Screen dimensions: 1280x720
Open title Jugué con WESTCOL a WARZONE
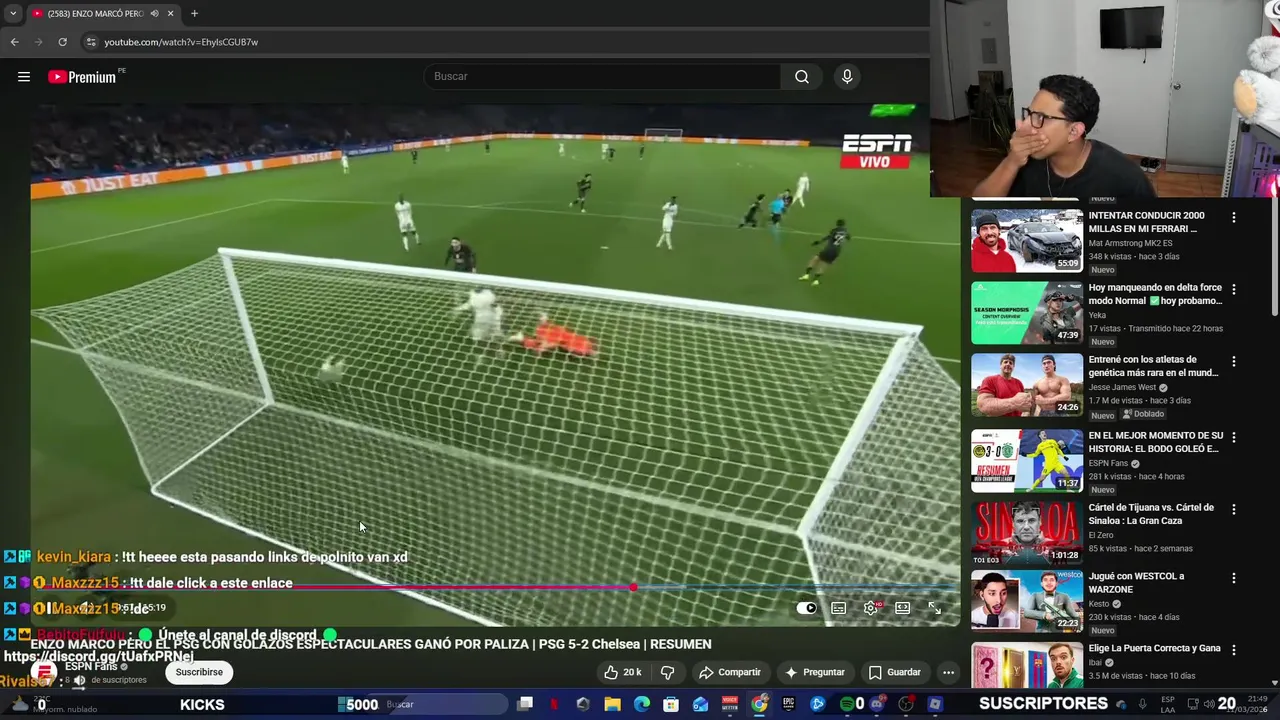(1136, 582)
